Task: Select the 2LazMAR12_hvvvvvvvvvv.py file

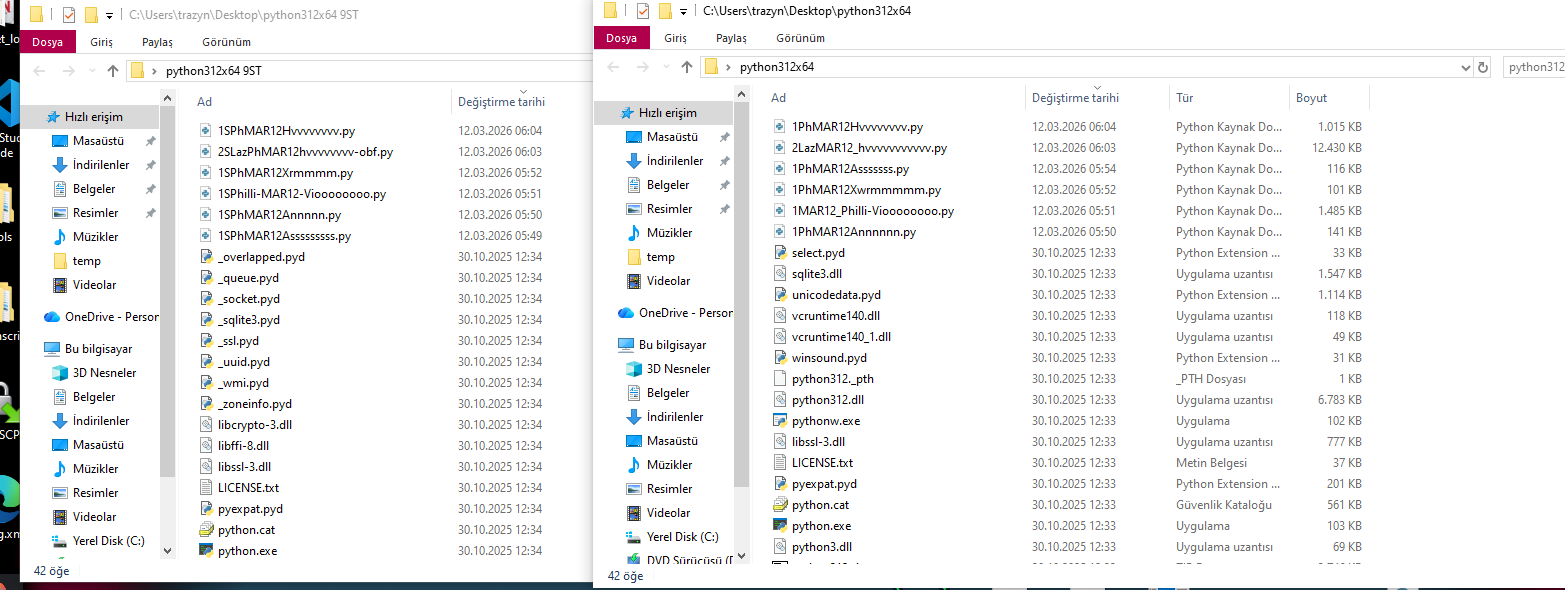Action: point(868,148)
